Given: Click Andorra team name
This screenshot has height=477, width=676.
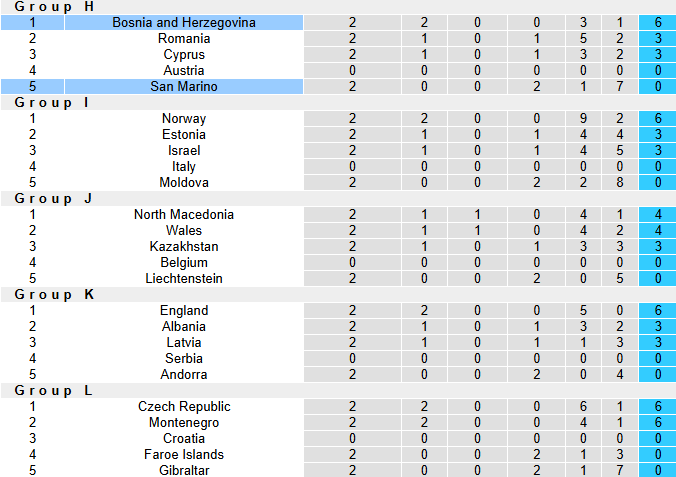Looking at the screenshot, I should coord(184,374).
